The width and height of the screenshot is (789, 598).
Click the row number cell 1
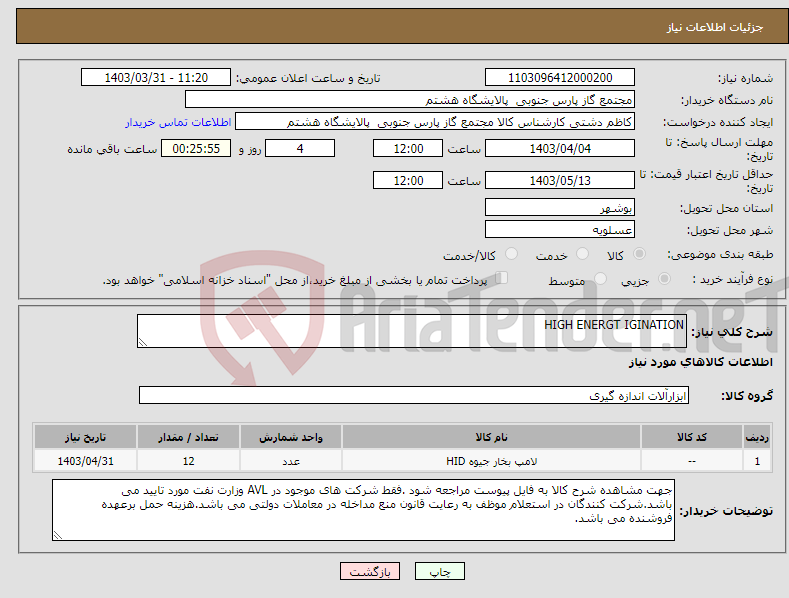click(757, 461)
